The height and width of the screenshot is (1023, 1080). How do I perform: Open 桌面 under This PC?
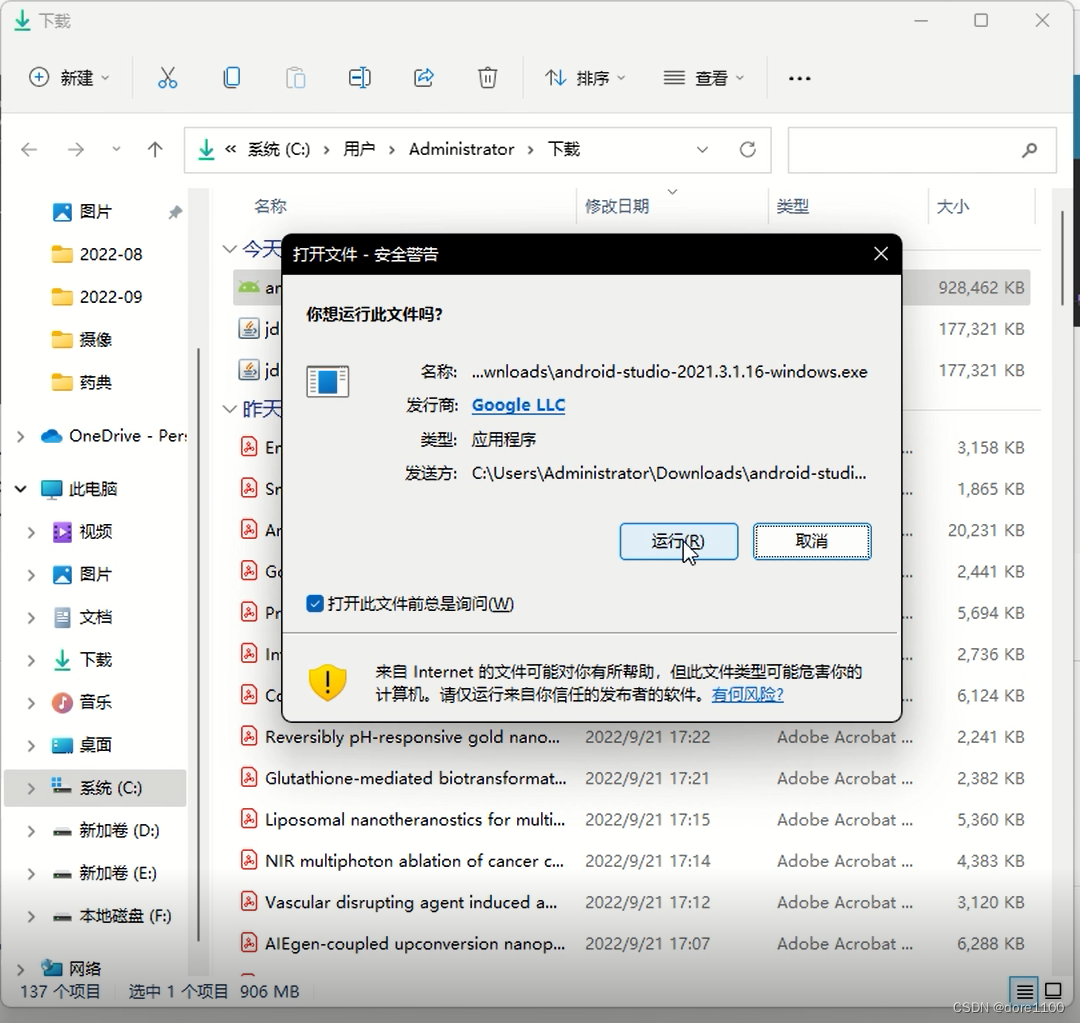pos(81,745)
